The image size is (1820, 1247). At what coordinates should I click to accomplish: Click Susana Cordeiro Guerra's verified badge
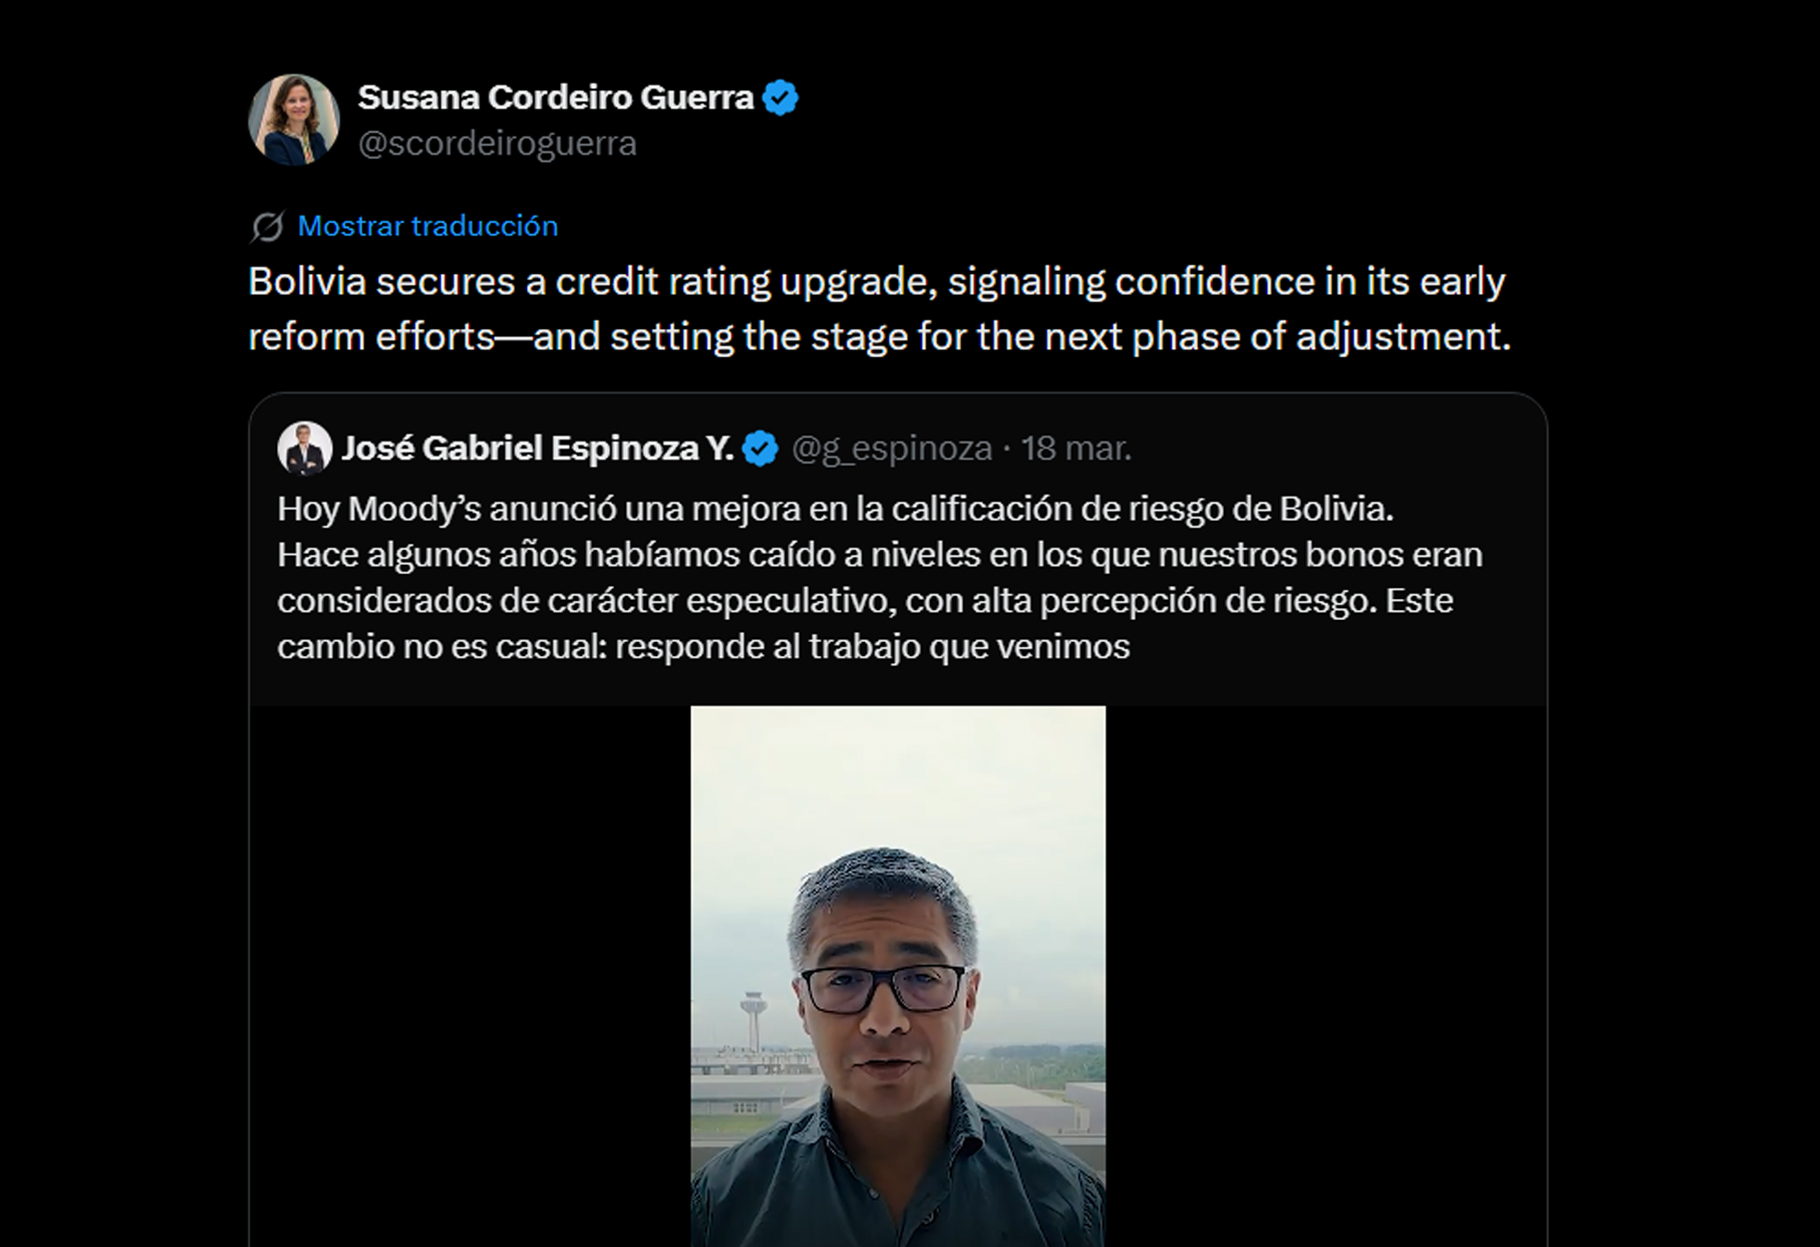point(780,98)
